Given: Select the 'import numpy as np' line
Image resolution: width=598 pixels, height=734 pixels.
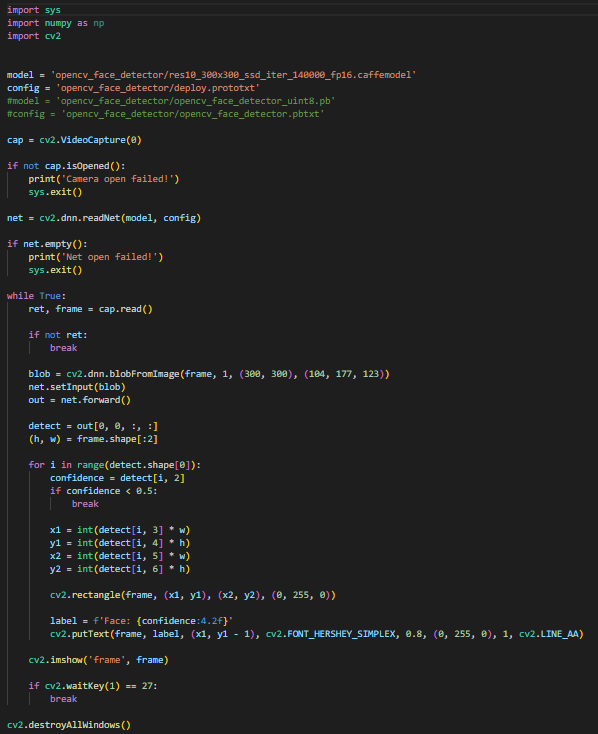Looking at the screenshot, I should [55, 23].
